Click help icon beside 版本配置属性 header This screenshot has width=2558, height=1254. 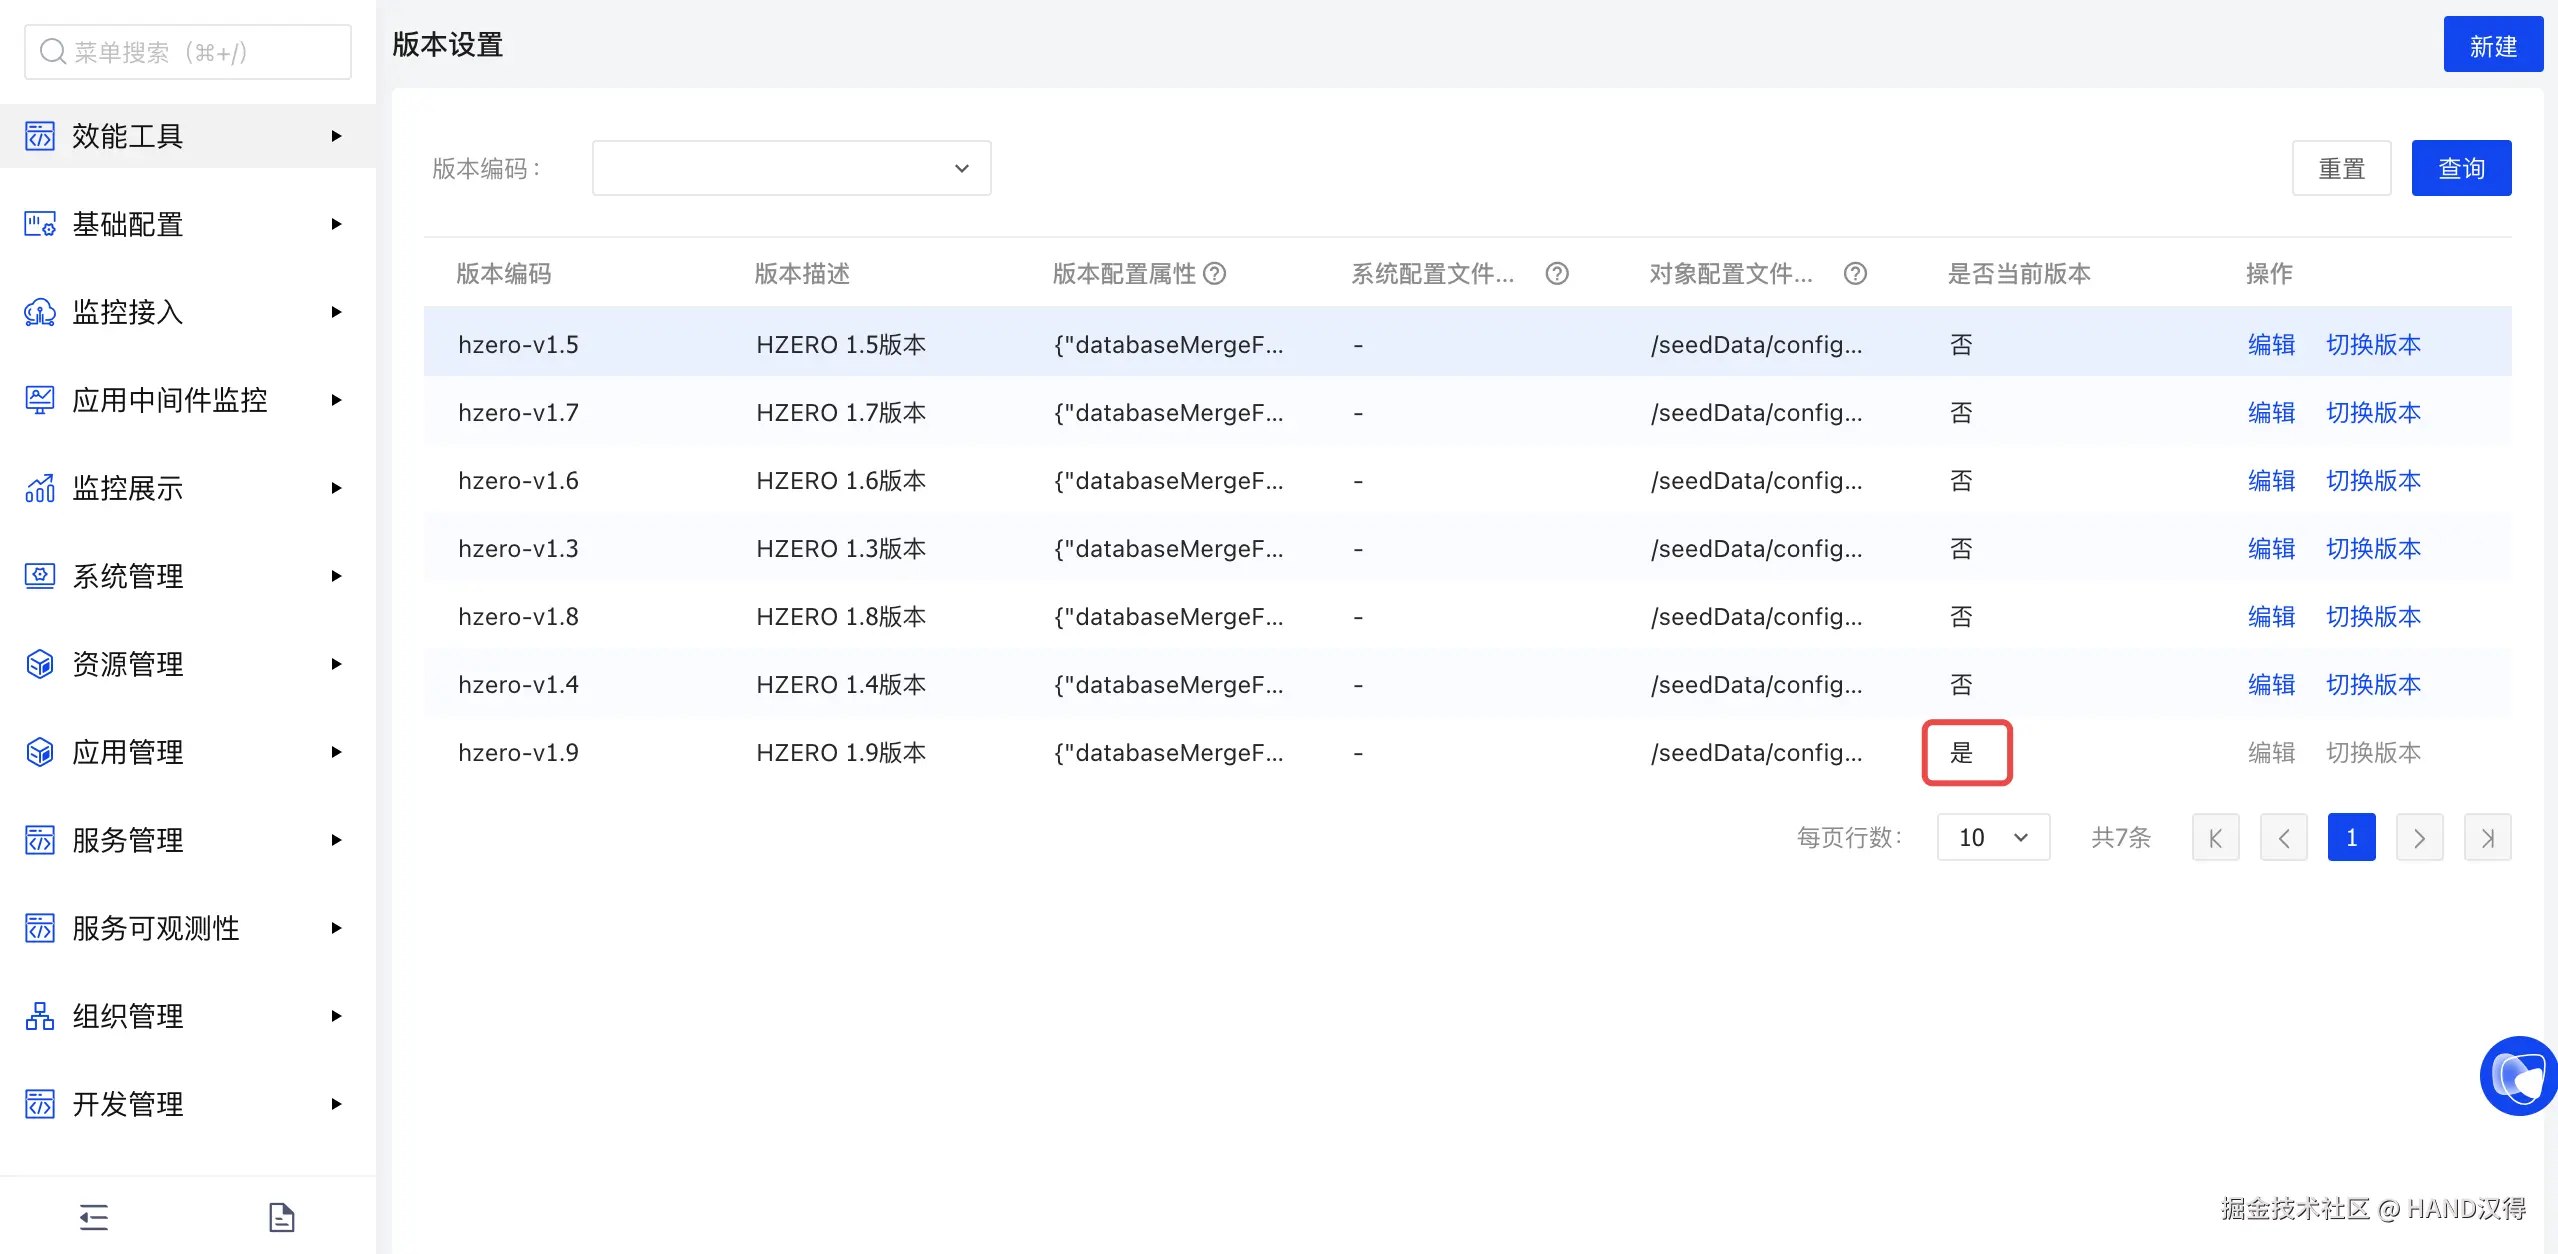coord(1214,274)
